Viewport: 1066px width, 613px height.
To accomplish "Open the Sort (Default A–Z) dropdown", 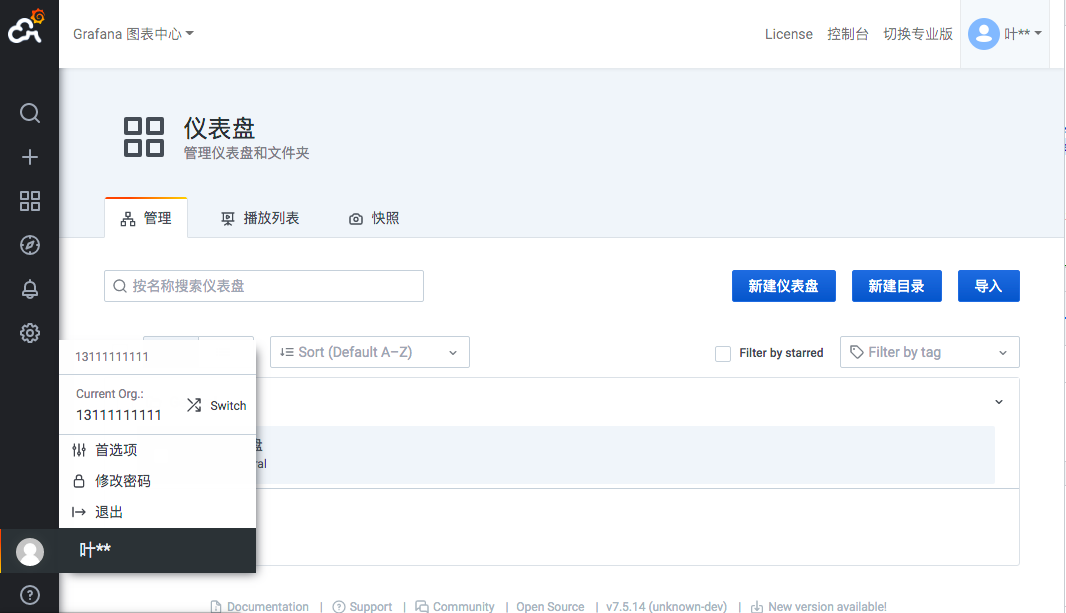I will click(369, 352).
